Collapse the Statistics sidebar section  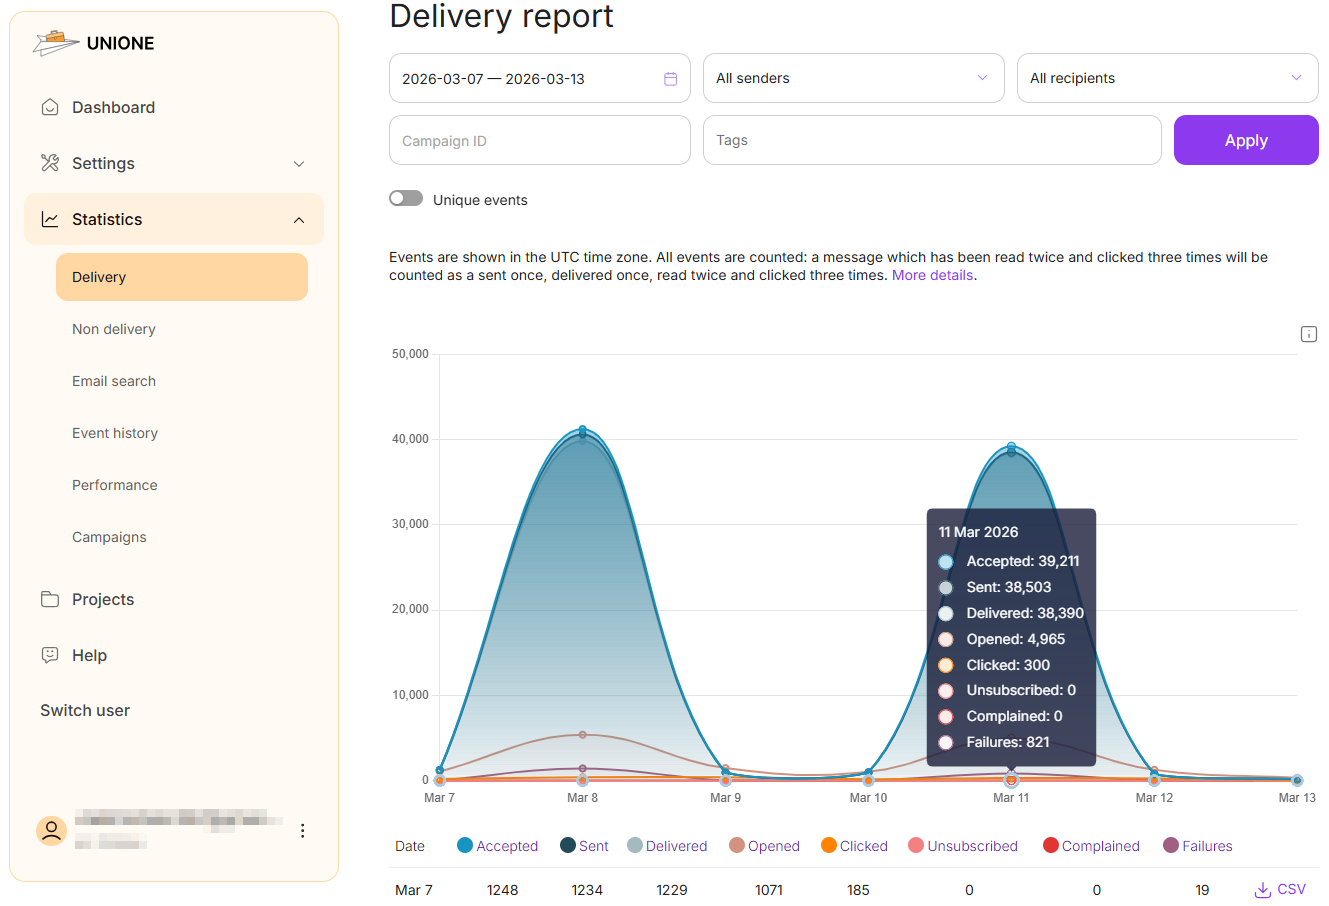pyautogui.click(x=298, y=219)
